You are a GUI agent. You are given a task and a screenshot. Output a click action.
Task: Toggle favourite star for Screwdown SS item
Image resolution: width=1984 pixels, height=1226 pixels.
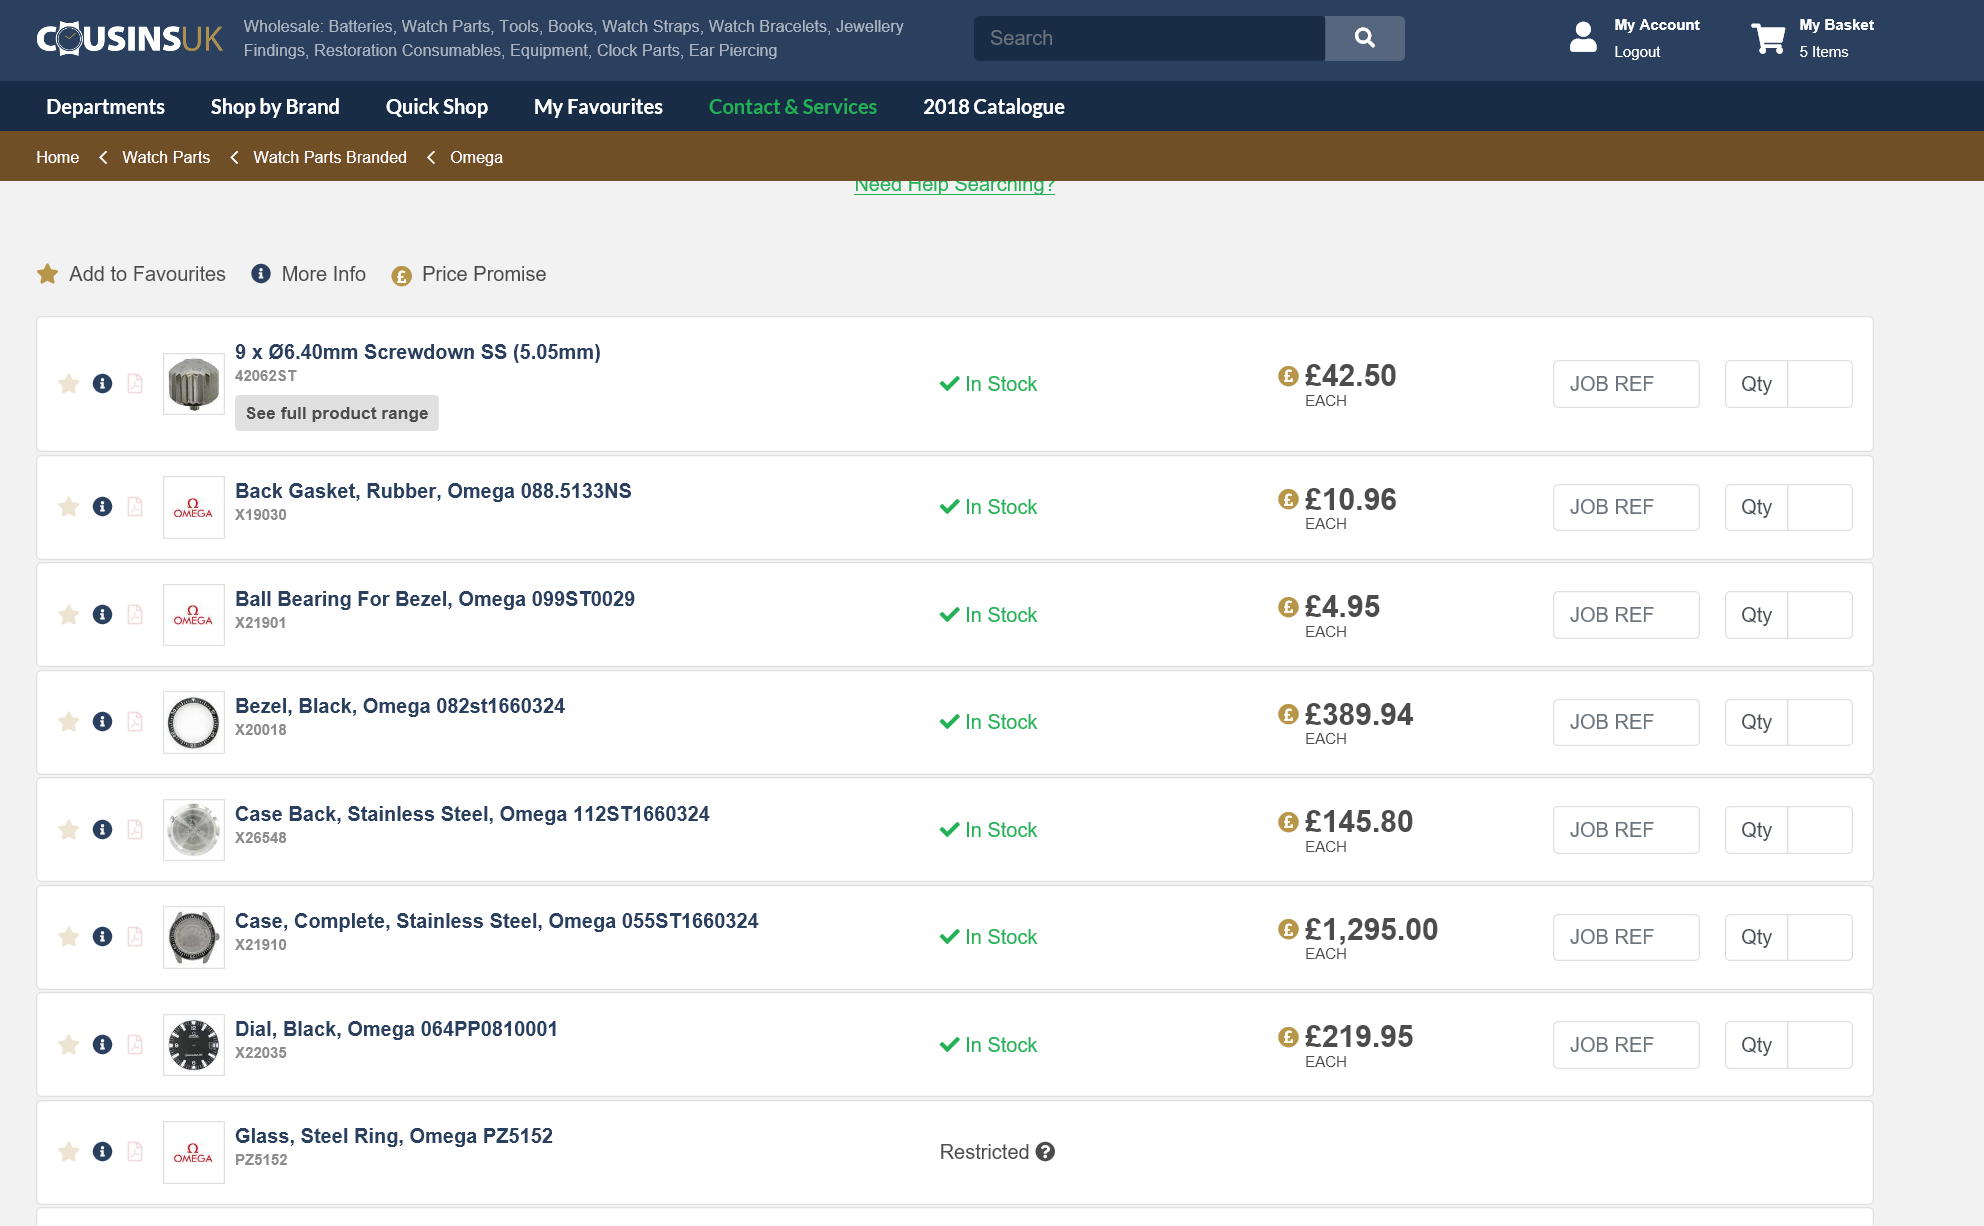68,384
